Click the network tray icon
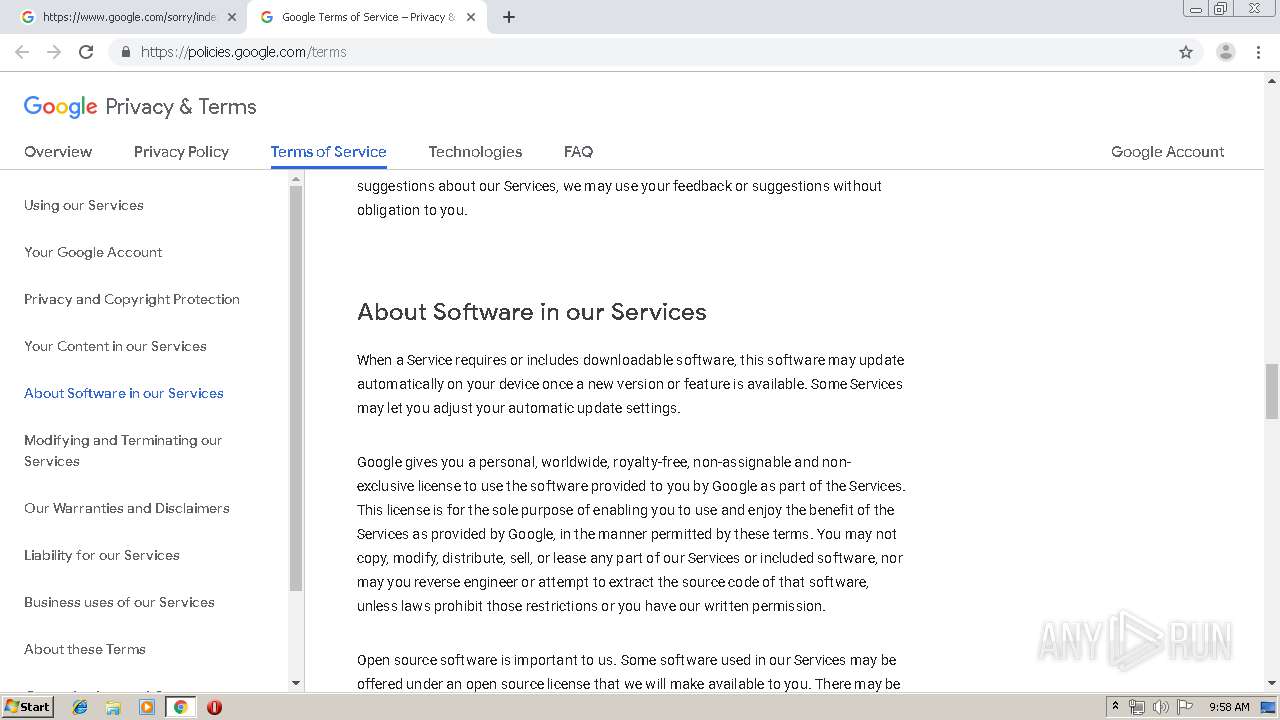1280x720 pixels. click(1137, 707)
